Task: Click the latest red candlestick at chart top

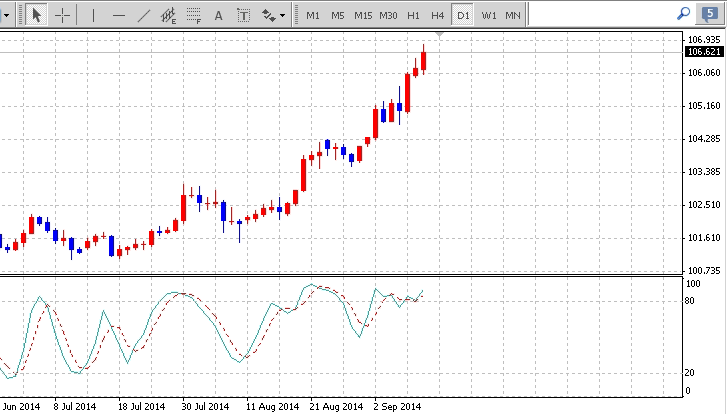Action: click(x=423, y=61)
